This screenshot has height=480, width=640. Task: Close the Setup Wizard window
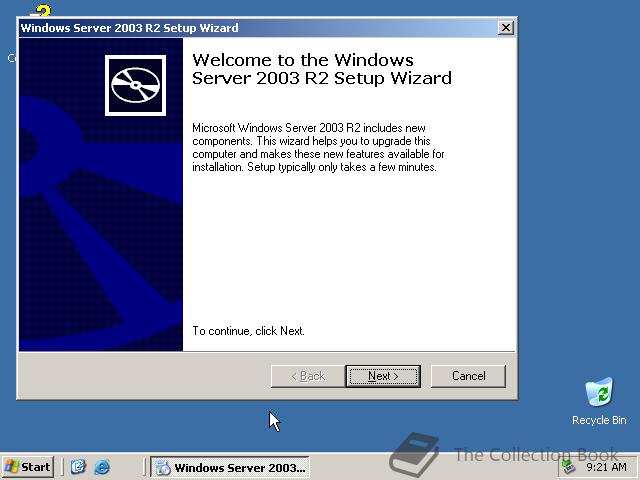pyautogui.click(x=506, y=28)
